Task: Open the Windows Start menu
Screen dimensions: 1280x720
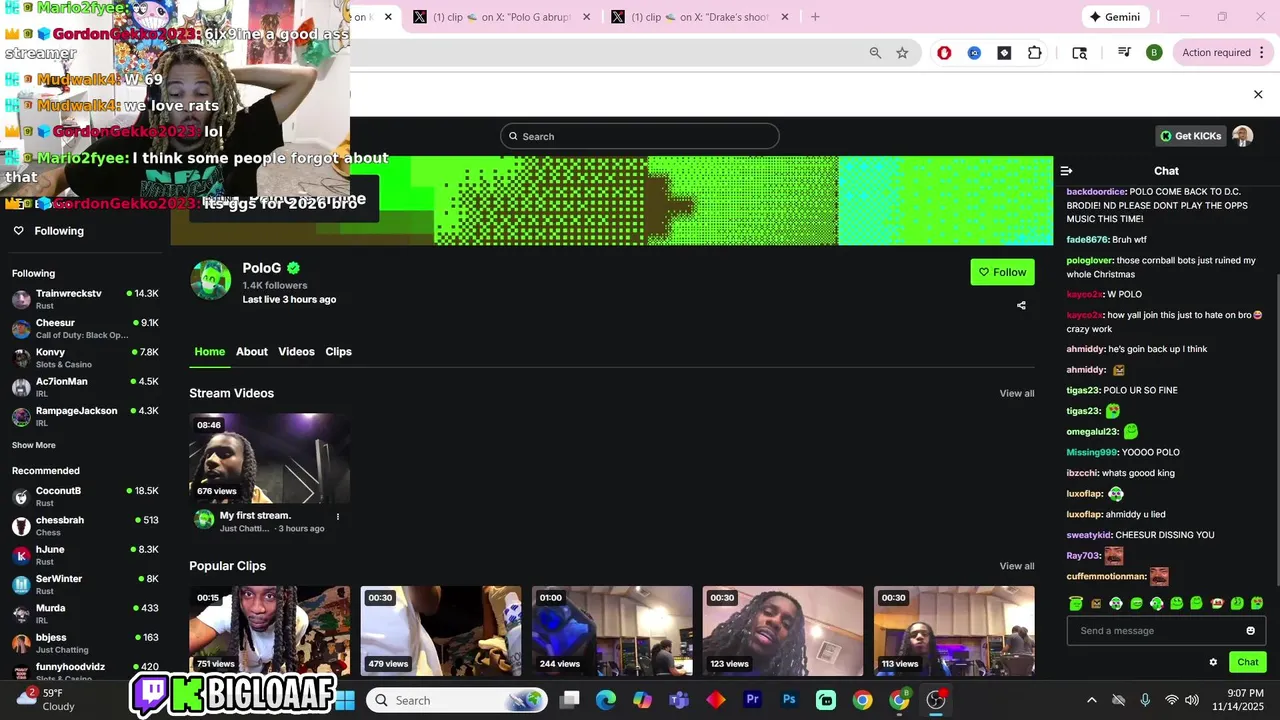Action: pyautogui.click(x=345, y=700)
